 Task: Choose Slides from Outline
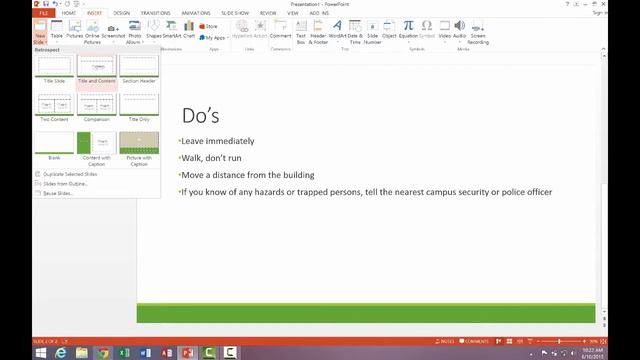coord(65,184)
